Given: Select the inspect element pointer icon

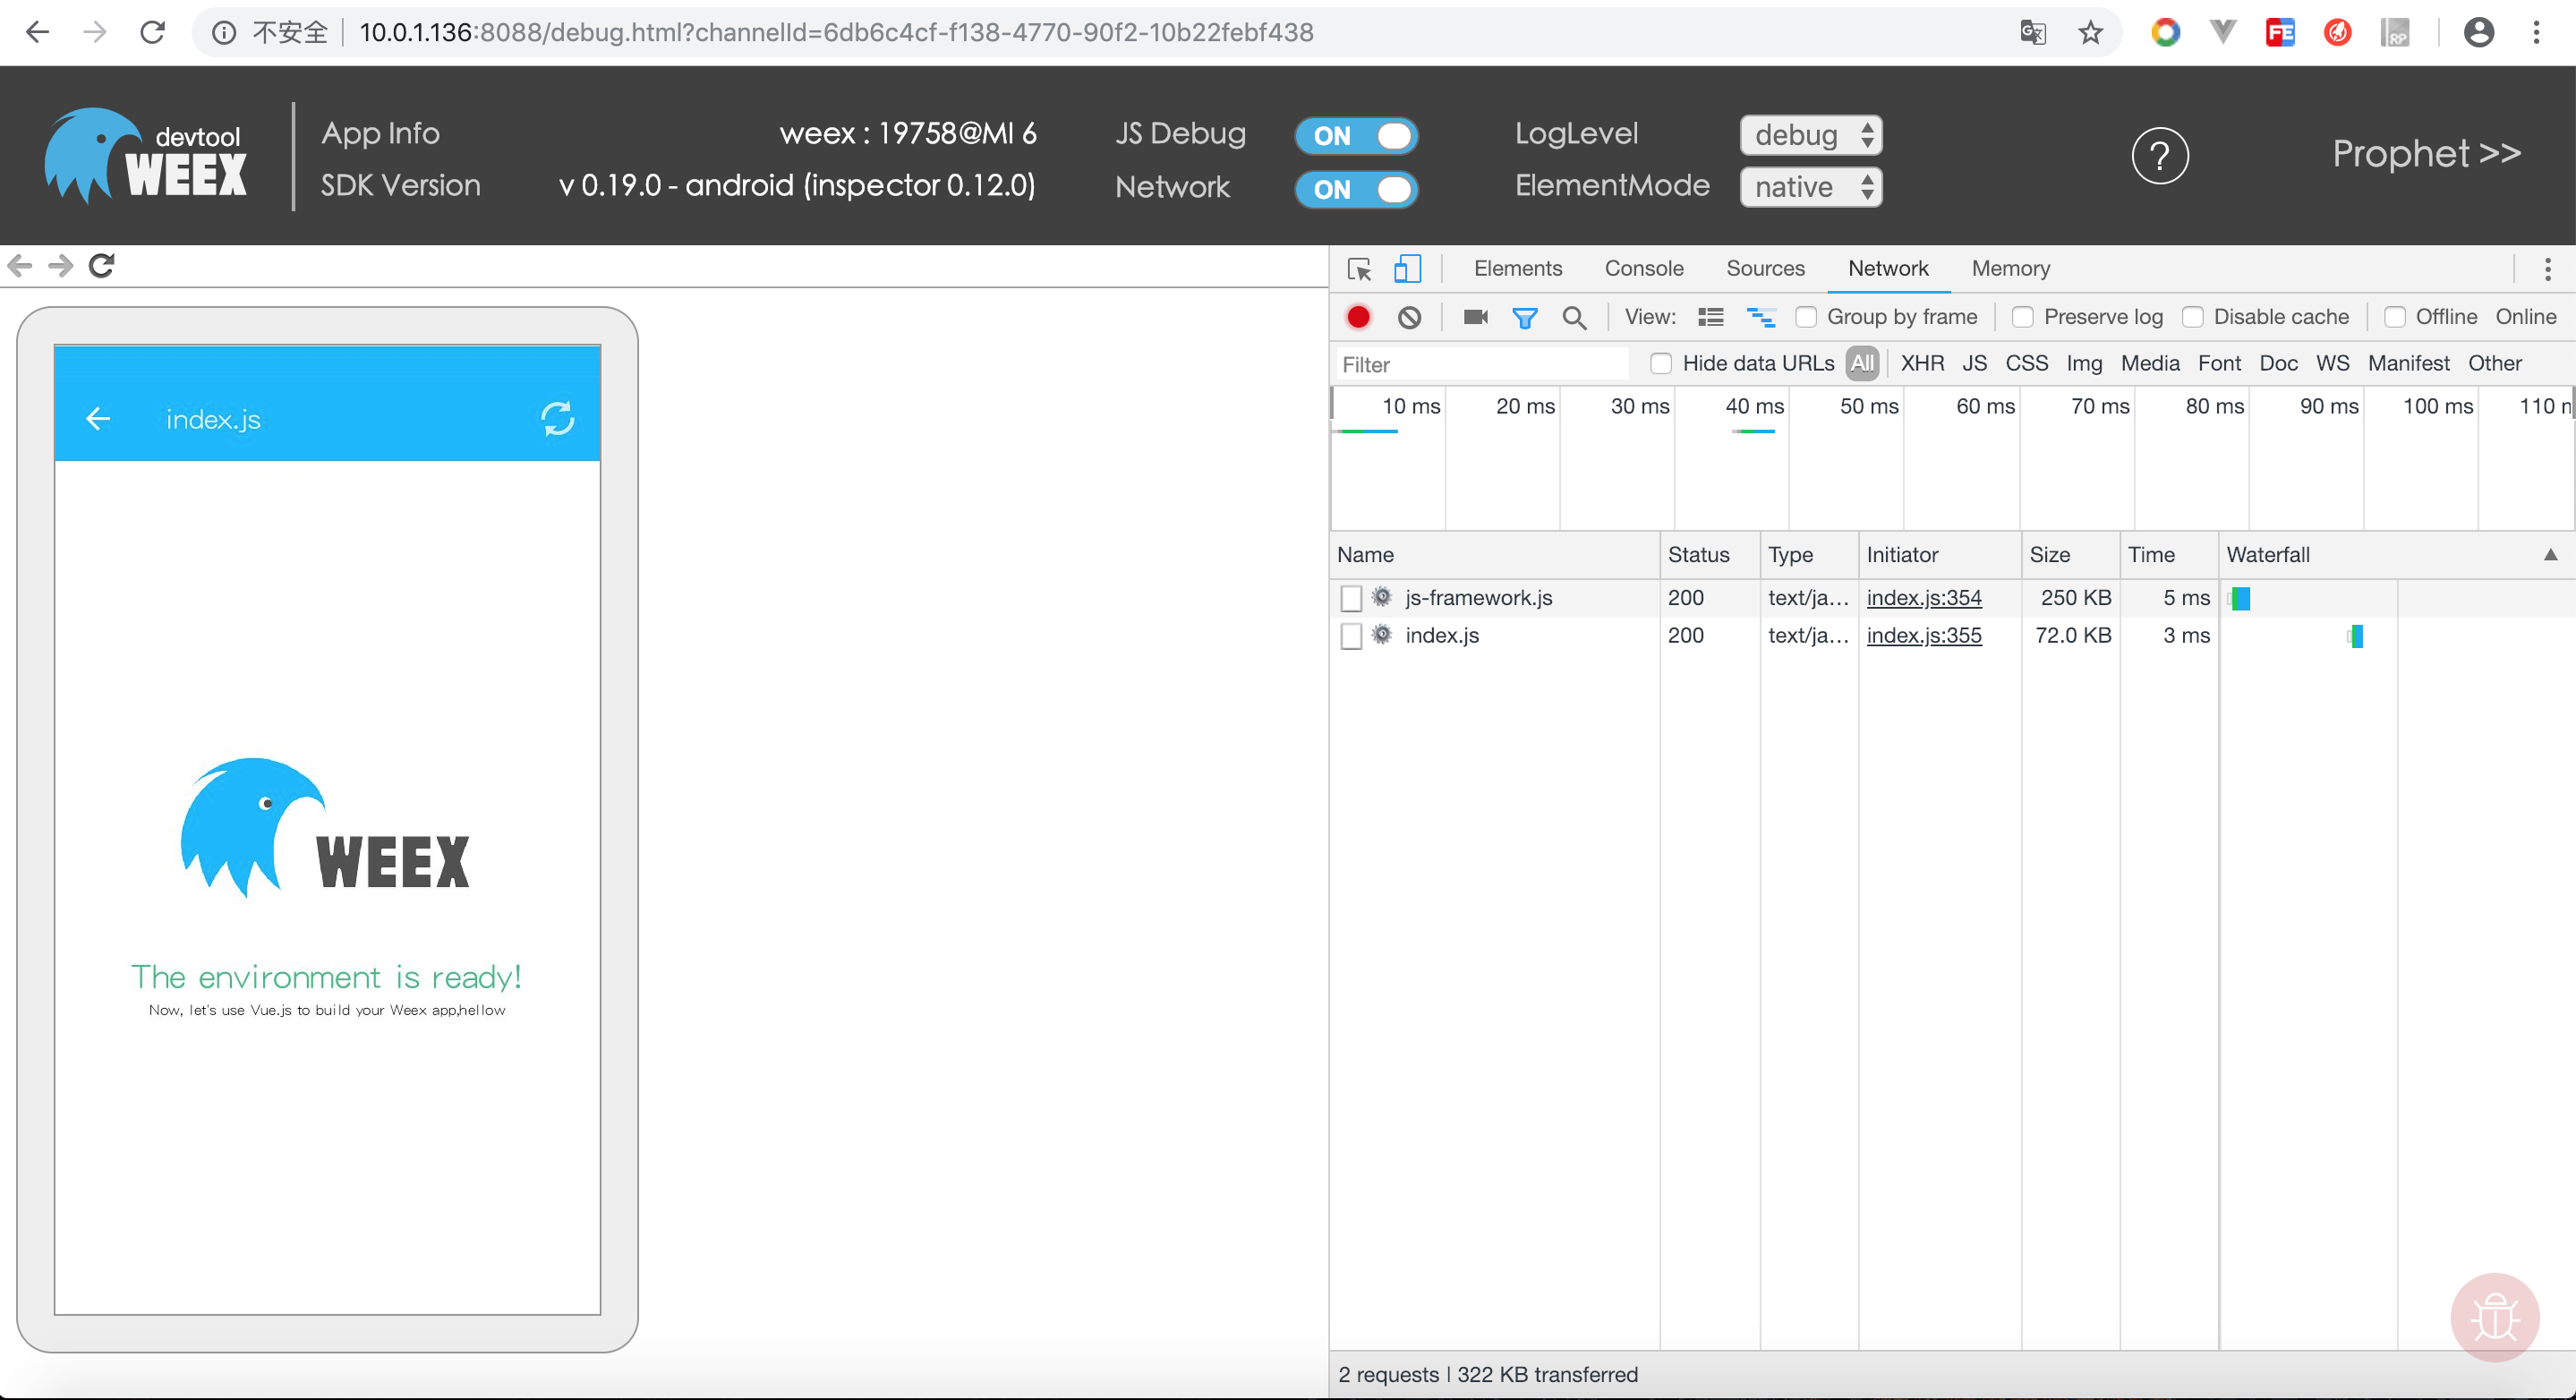Looking at the screenshot, I should [x=1359, y=268].
